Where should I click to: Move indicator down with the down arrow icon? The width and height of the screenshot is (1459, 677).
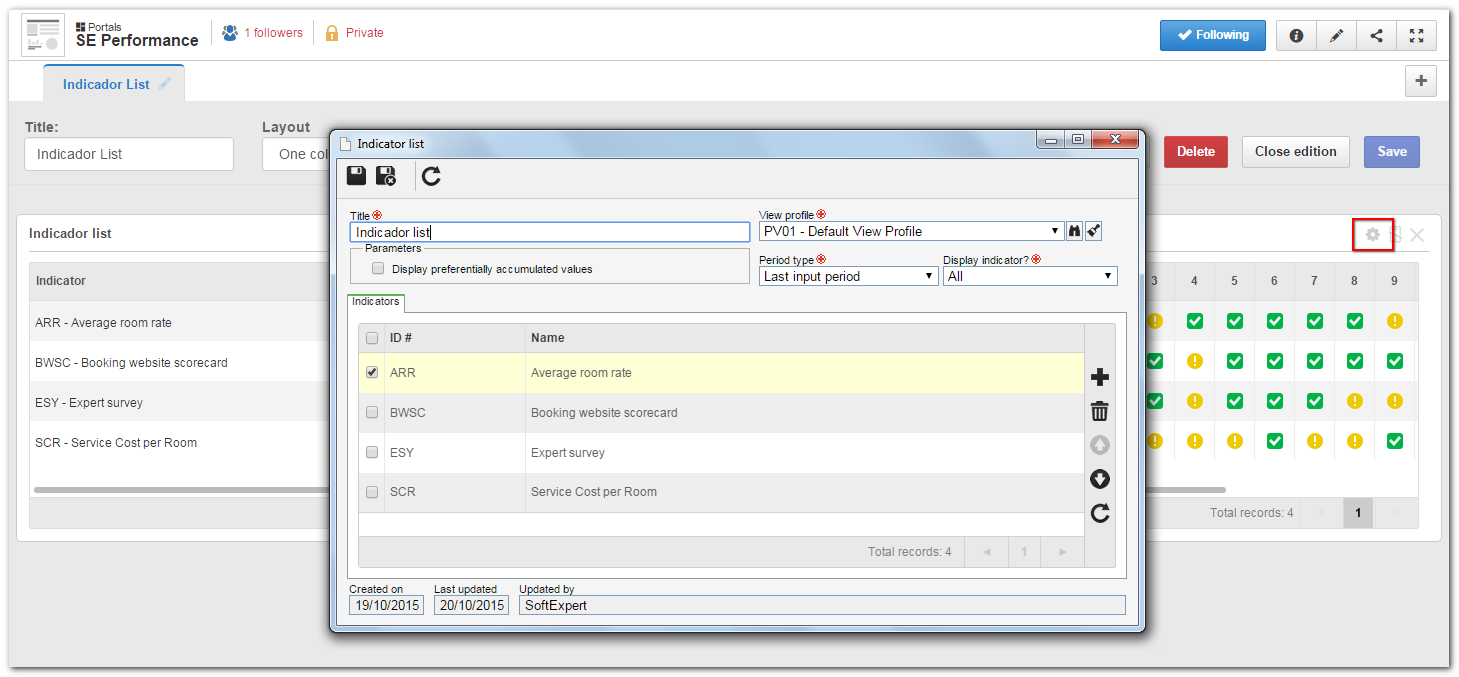(1100, 479)
